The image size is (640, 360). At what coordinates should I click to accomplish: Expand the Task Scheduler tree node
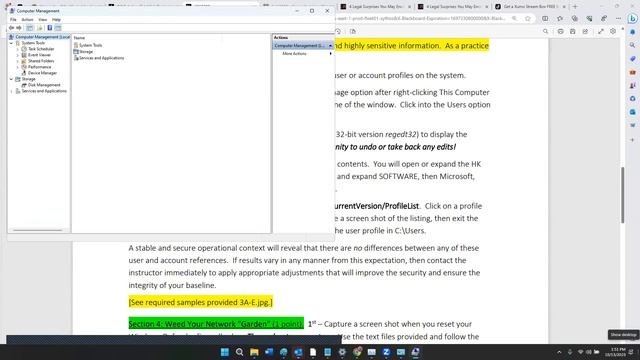tap(18, 49)
